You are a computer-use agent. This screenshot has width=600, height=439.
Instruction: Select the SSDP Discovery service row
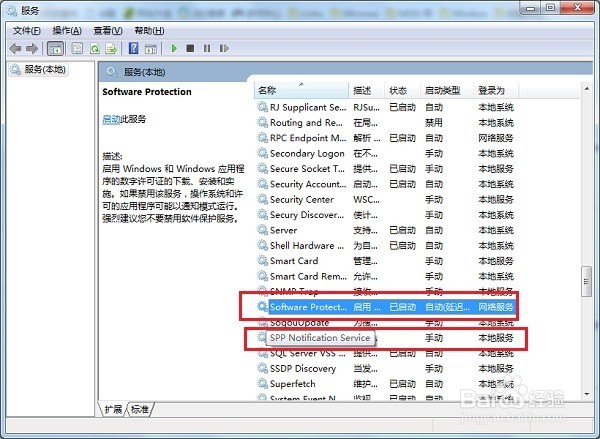(385, 368)
